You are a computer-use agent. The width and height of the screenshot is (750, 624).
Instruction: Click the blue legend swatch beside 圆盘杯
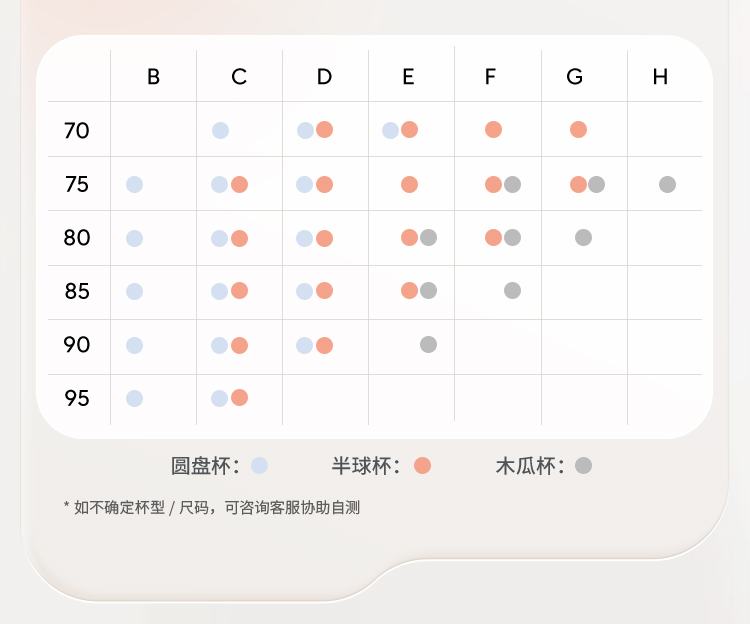point(259,465)
